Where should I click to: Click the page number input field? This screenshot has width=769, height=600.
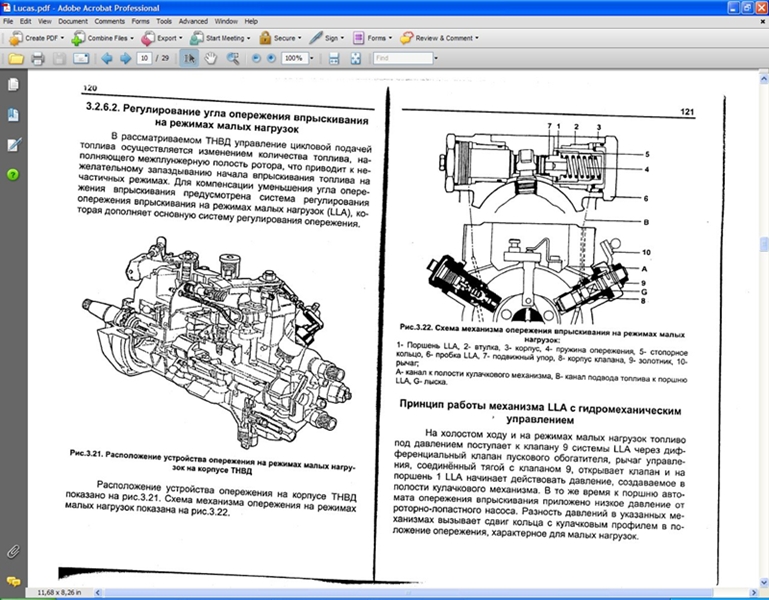click(146, 59)
